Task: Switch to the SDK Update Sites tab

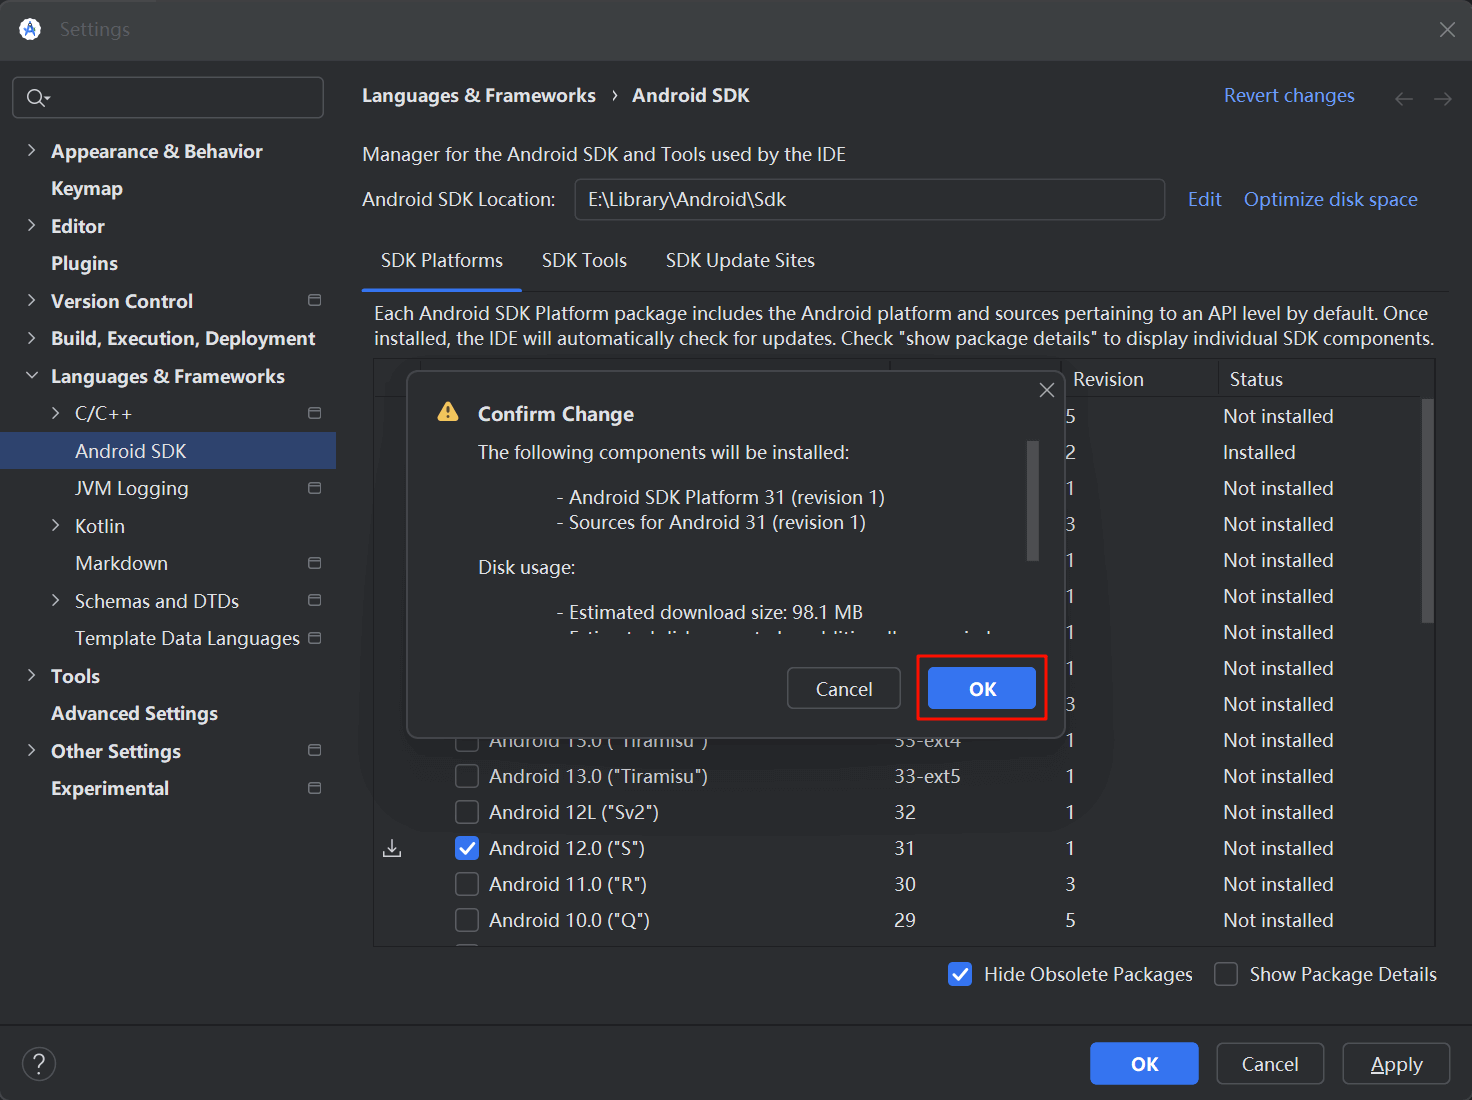Action: click(x=740, y=261)
